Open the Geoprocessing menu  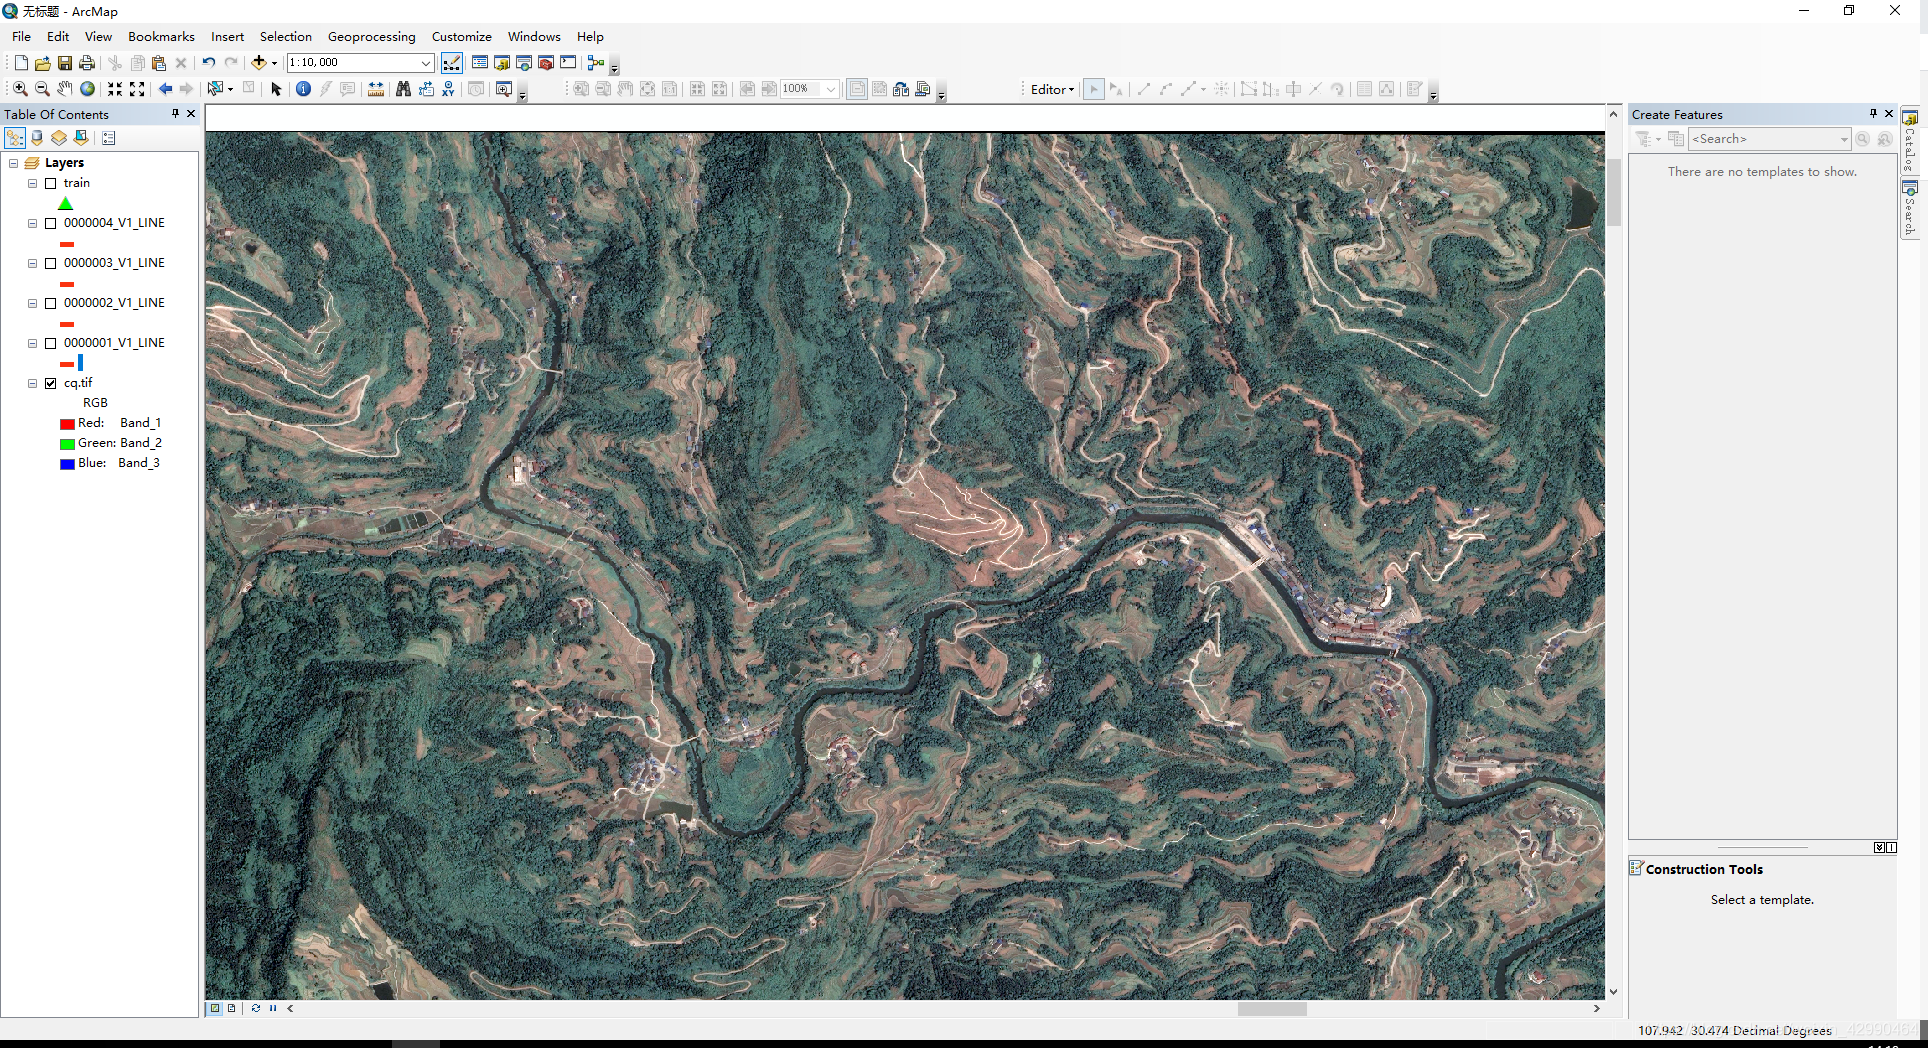point(371,36)
